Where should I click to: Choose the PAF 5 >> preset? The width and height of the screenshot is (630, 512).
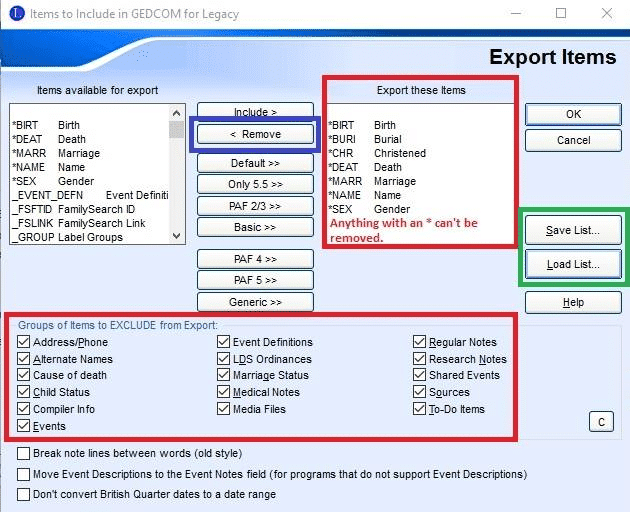tap(255, 280)
